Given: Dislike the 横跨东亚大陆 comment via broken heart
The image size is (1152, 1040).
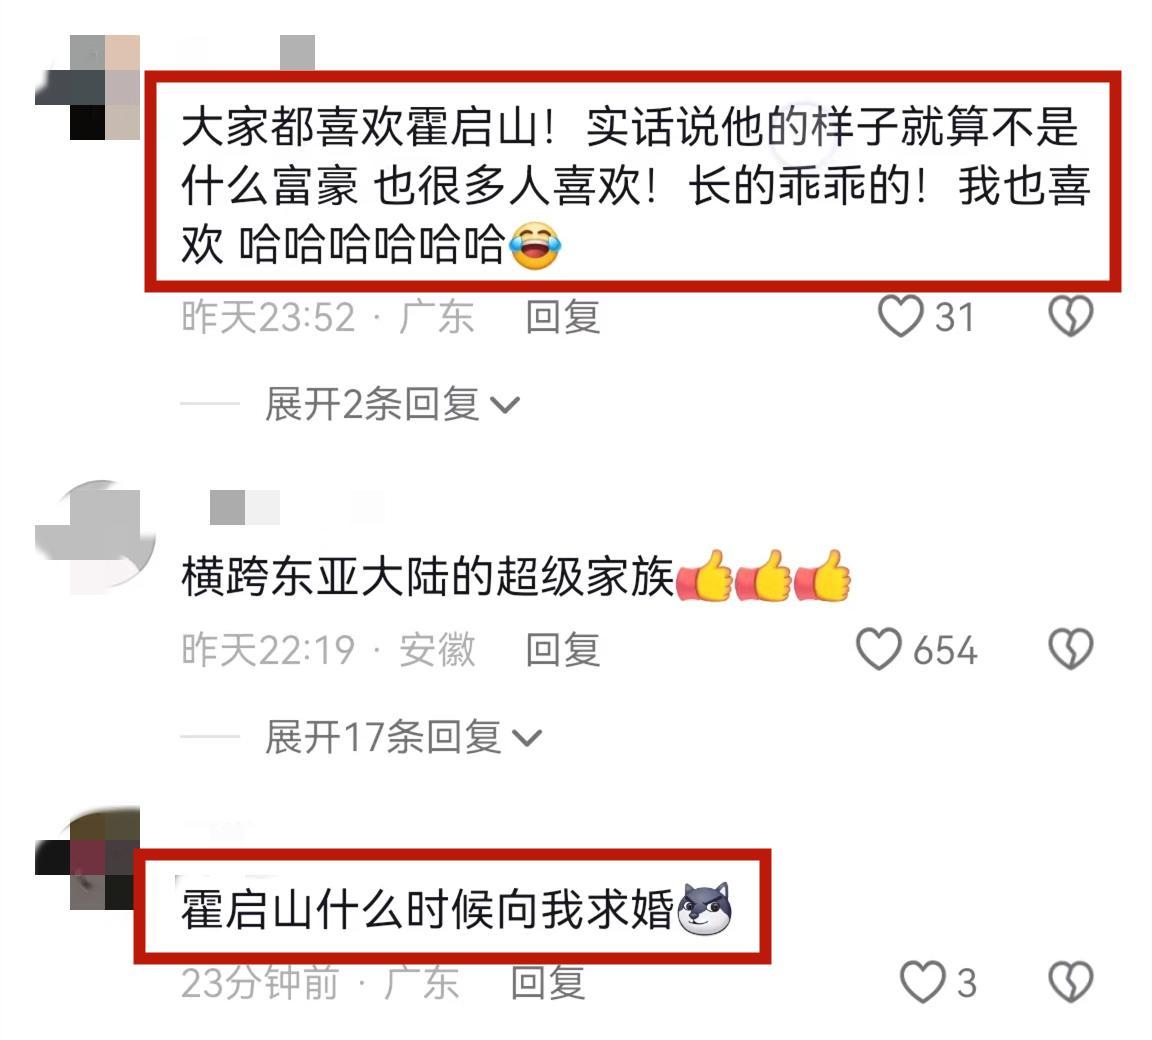Looking at the screenshot, I should 1070,649.
